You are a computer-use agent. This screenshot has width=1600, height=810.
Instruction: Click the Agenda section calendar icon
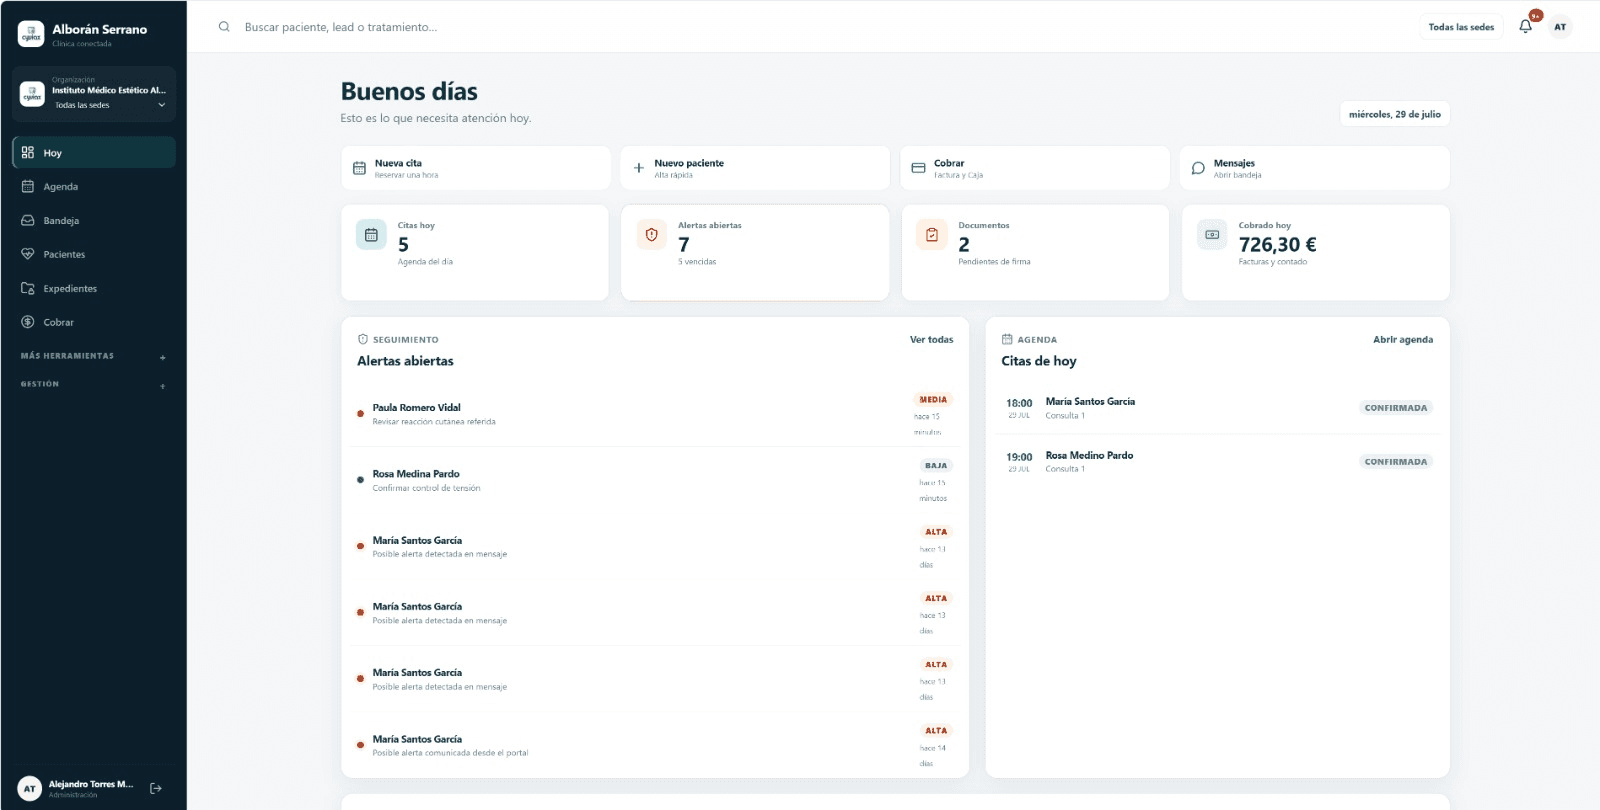click(1007, 339)
